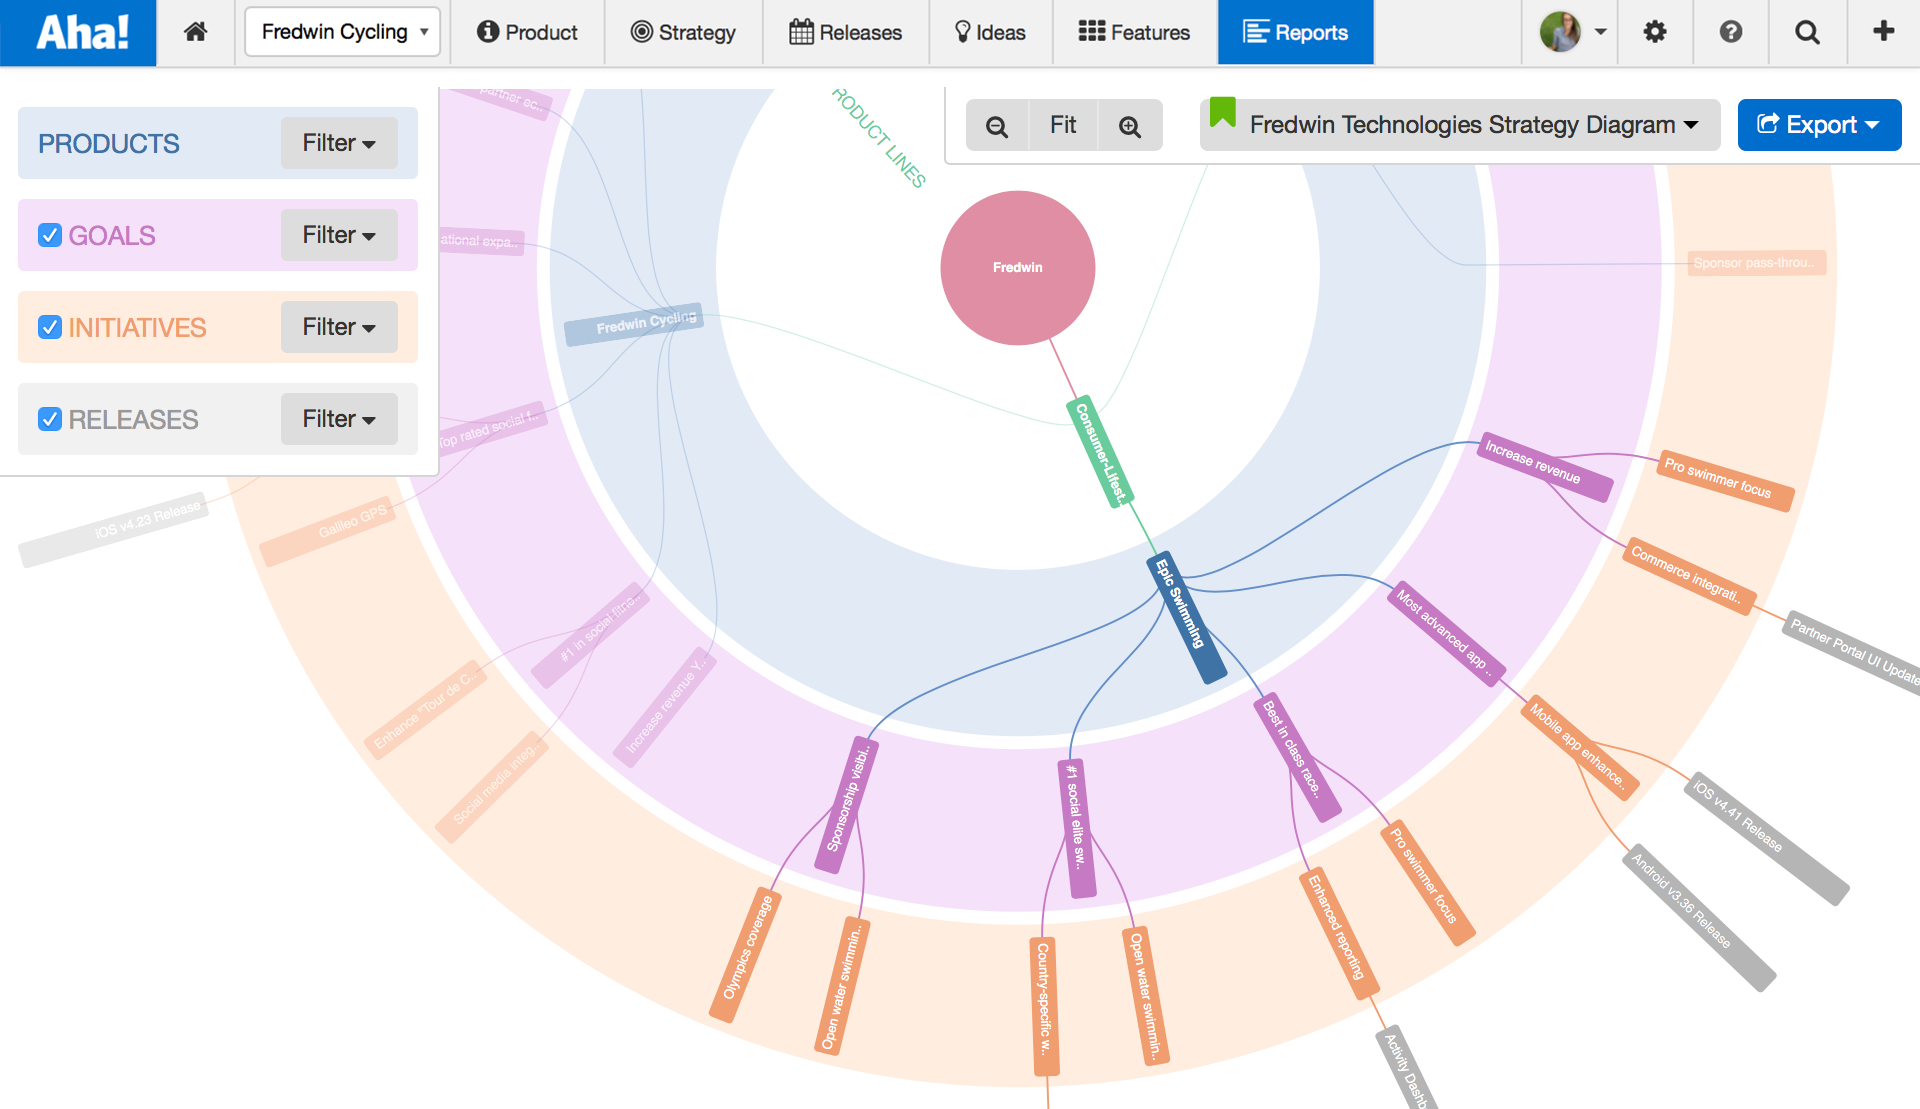1920x1109 pixels.
Task: Zoom out of the strategy diagram
Action: click(997, 125)
